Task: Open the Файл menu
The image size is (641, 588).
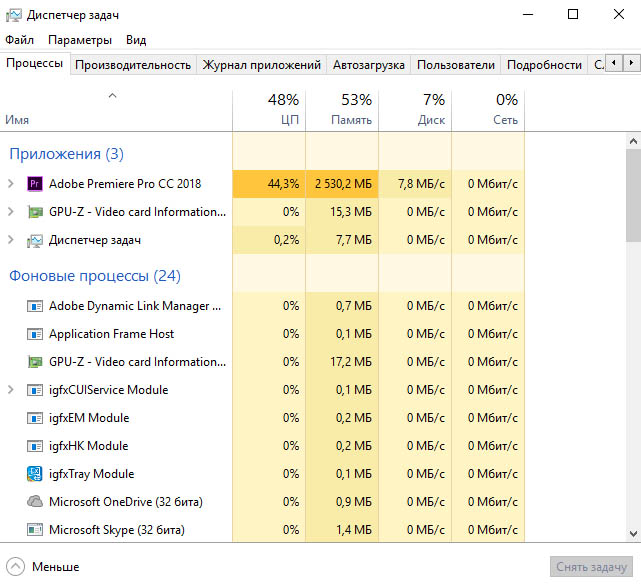Action: pos(19,40)
